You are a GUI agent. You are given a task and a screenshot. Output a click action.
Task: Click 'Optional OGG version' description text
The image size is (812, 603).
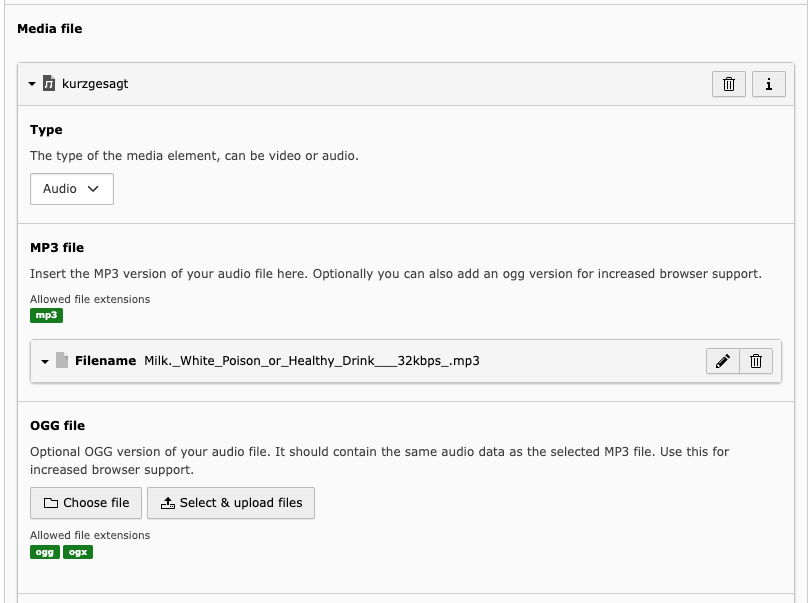click(380, 461)
